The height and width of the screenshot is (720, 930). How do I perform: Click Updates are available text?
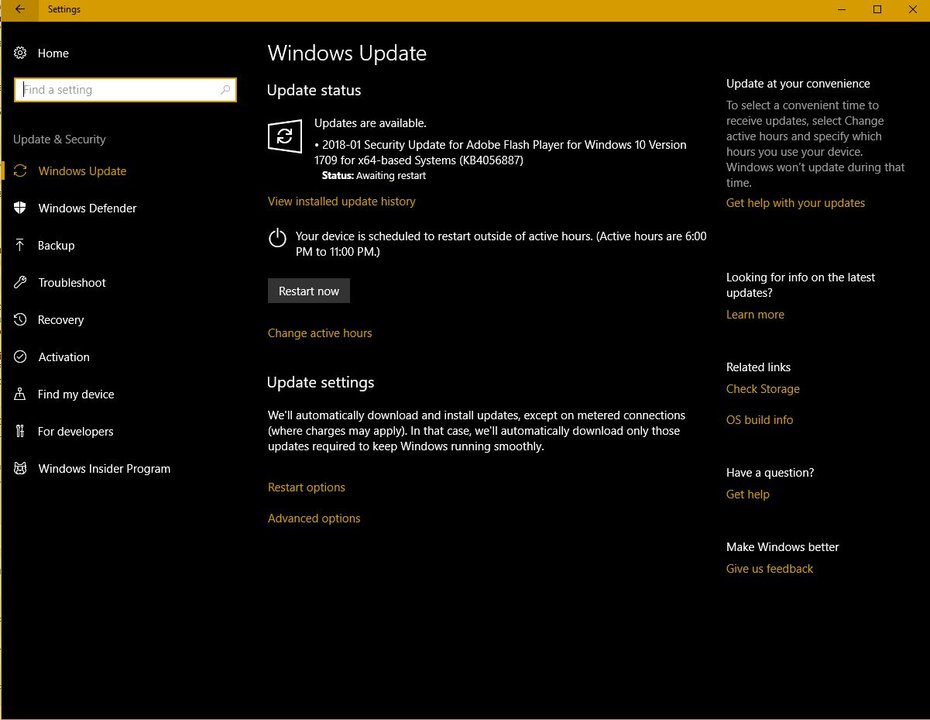(370, 123)
